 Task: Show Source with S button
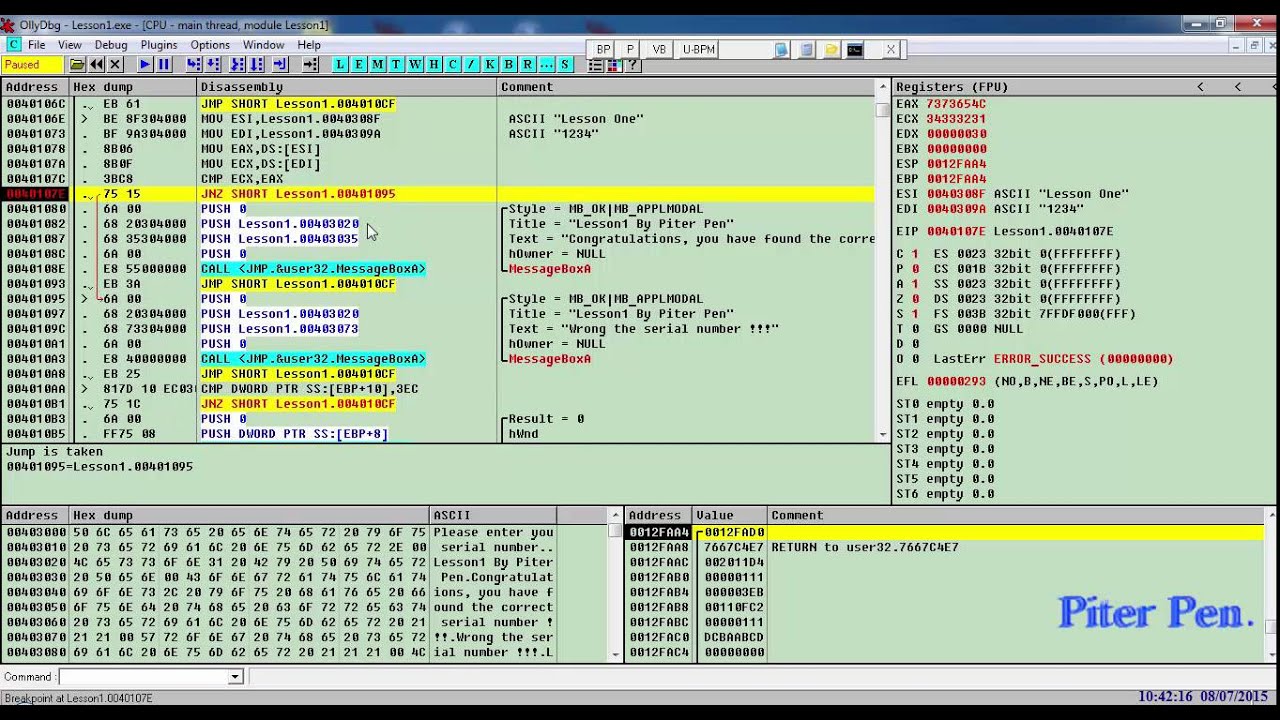(565, 64)
